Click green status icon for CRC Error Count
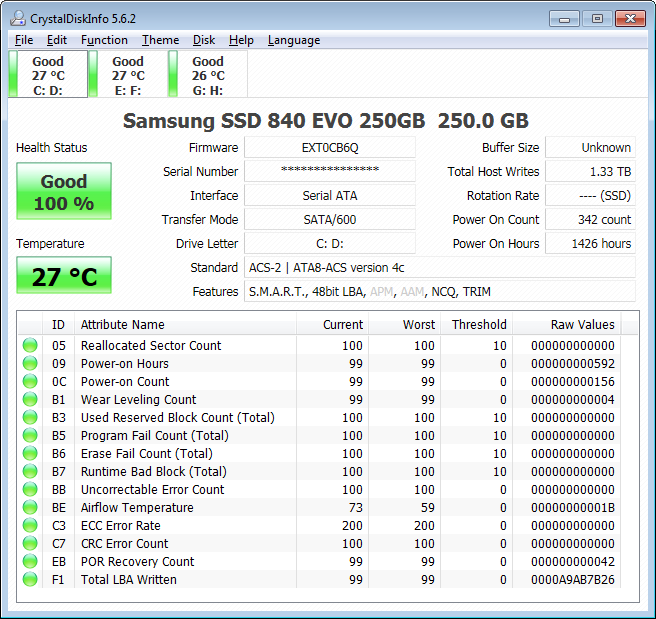Viewport: 656px width, 619px height. click(30, 543)
